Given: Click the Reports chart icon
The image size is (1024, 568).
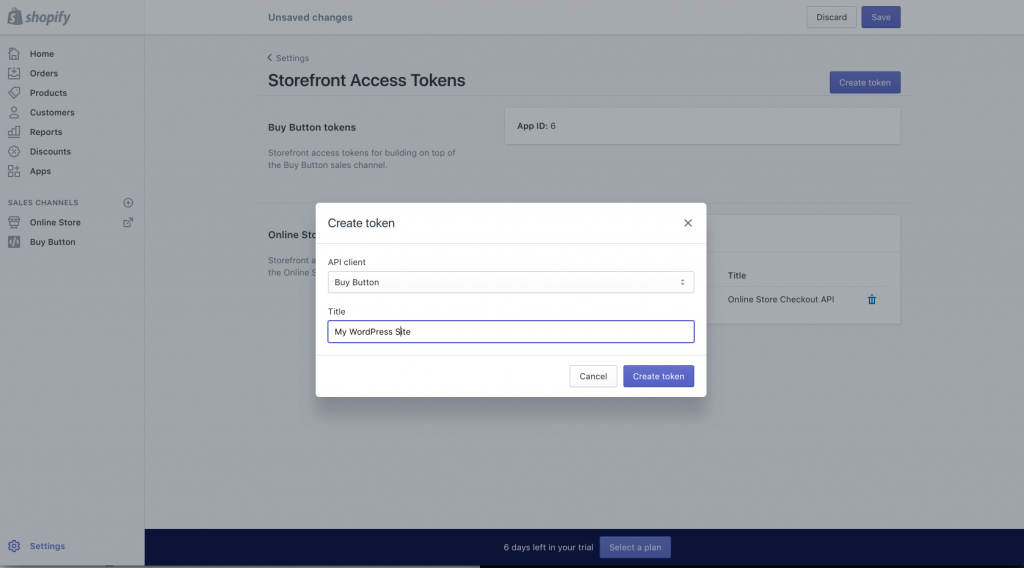Looking at the screenshot, I should (x=14, y=132).
